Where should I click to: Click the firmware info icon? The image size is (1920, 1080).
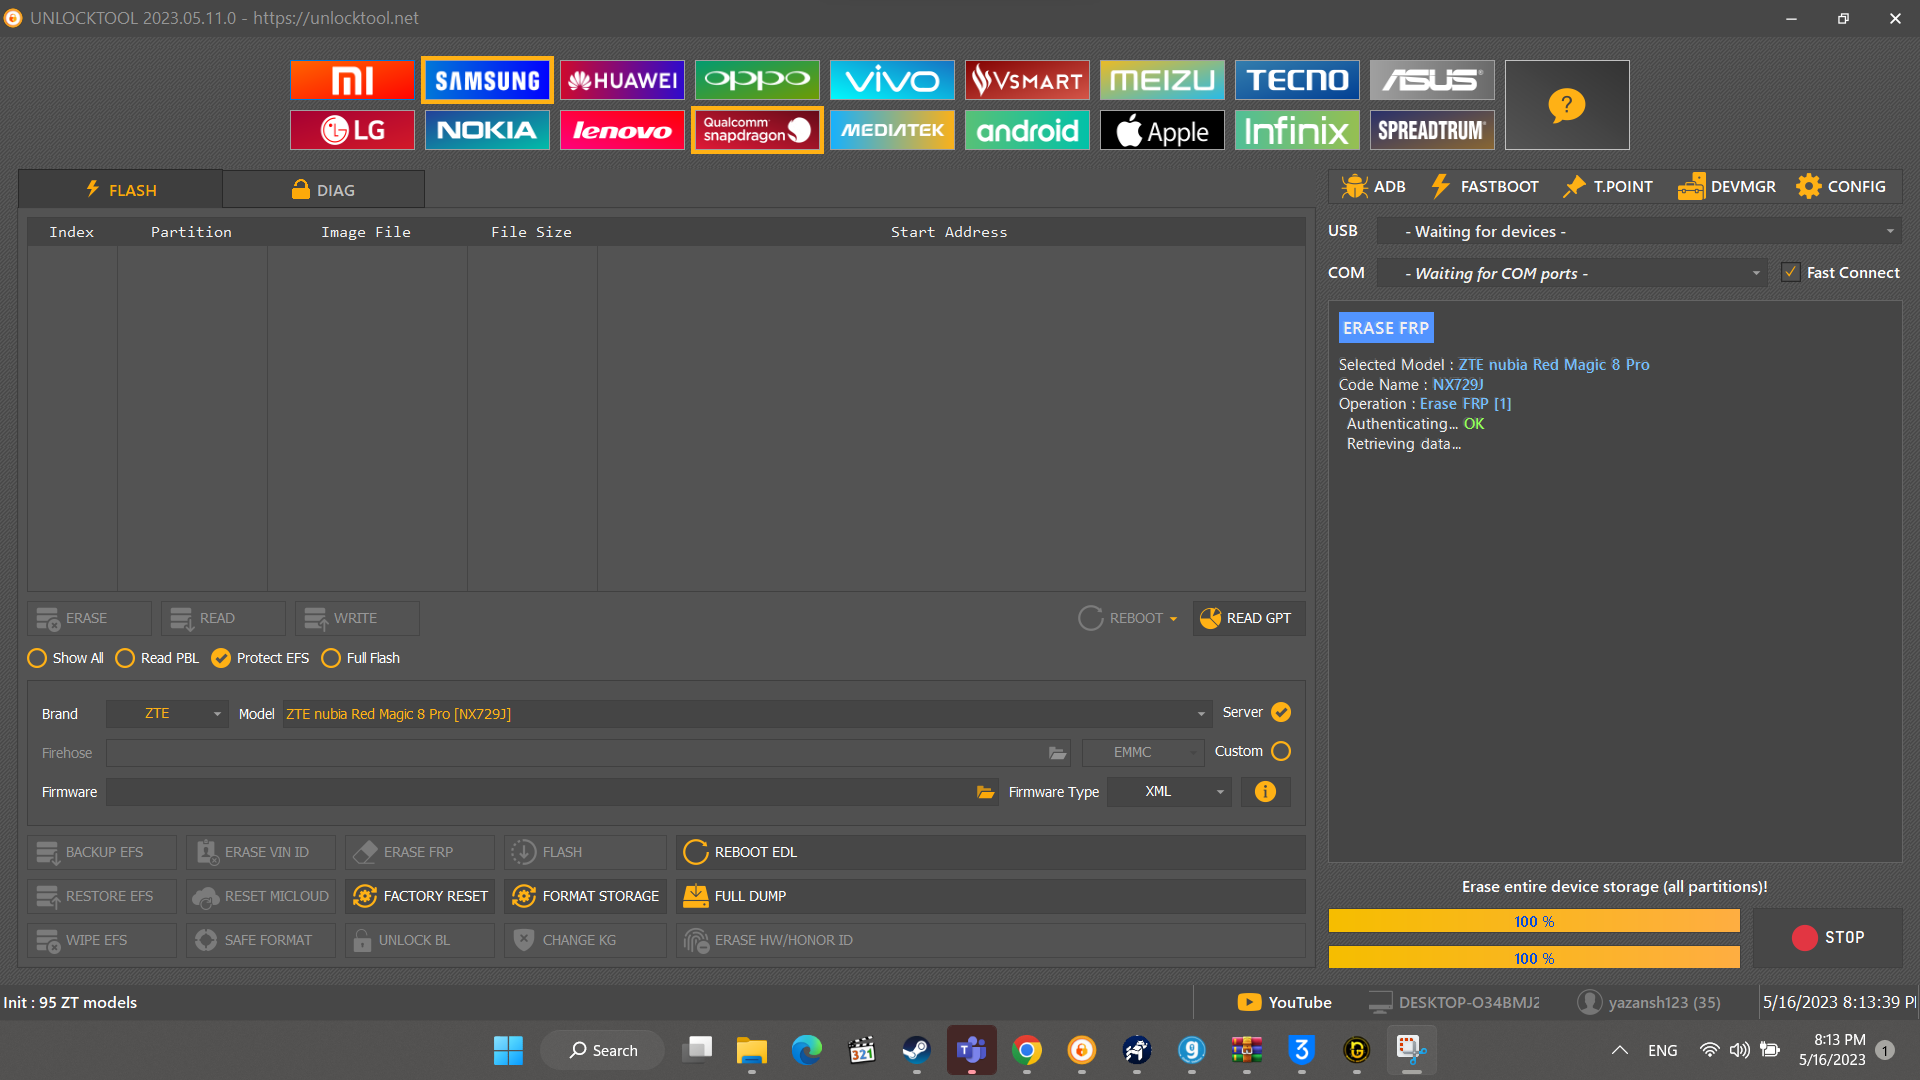click(x=1265, y=792)
